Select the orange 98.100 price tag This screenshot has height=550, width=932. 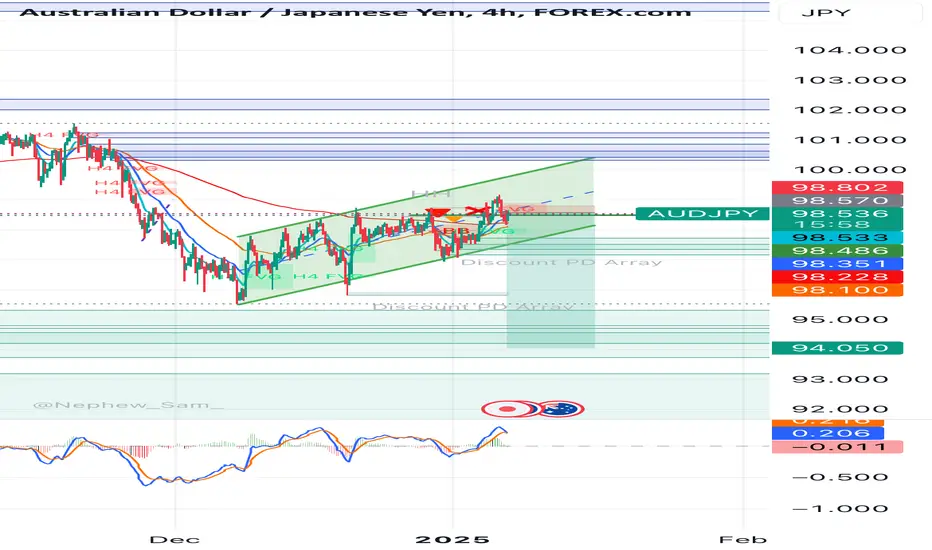coord(837,290)
